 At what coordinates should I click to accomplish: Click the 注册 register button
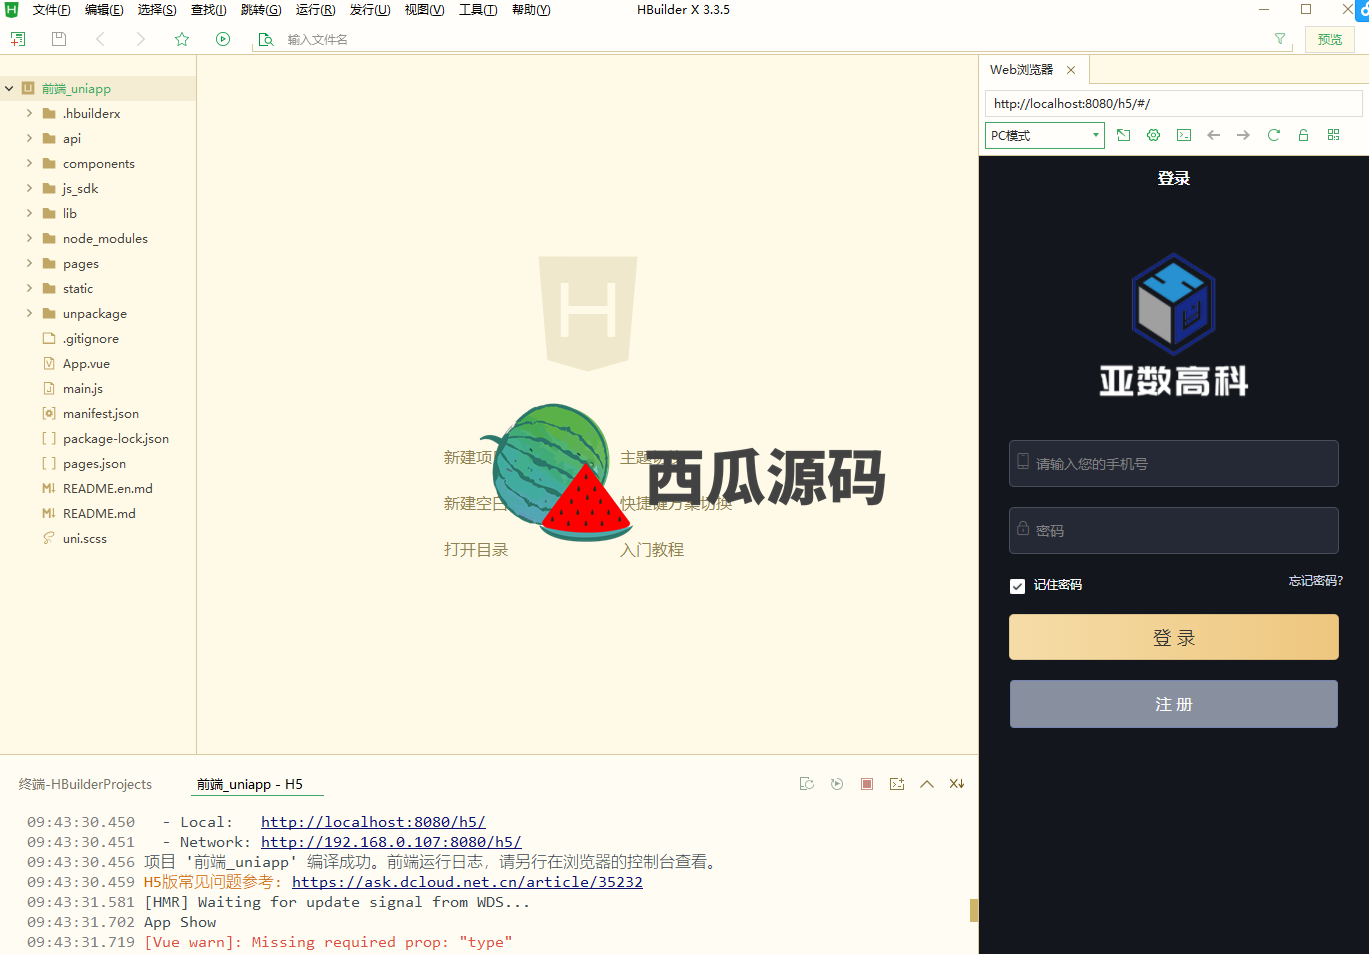coord(1174,704)
